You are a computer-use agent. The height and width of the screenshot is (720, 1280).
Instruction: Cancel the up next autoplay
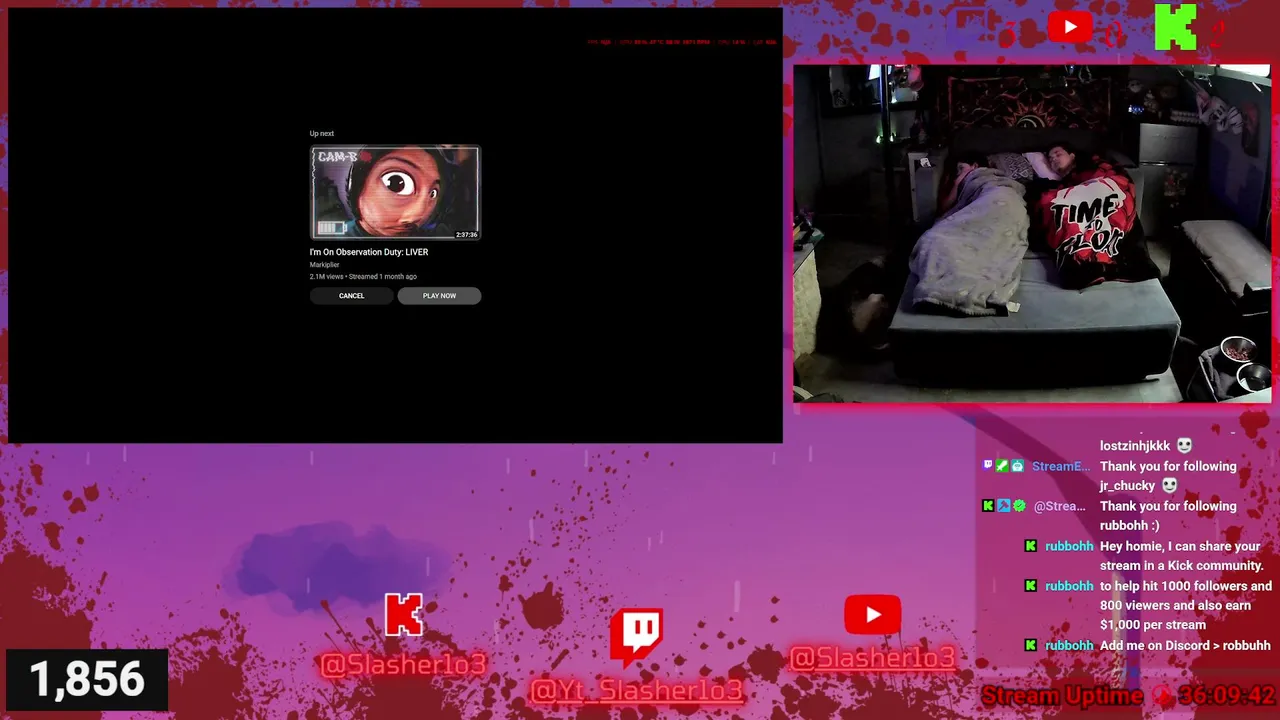[351, 296]
